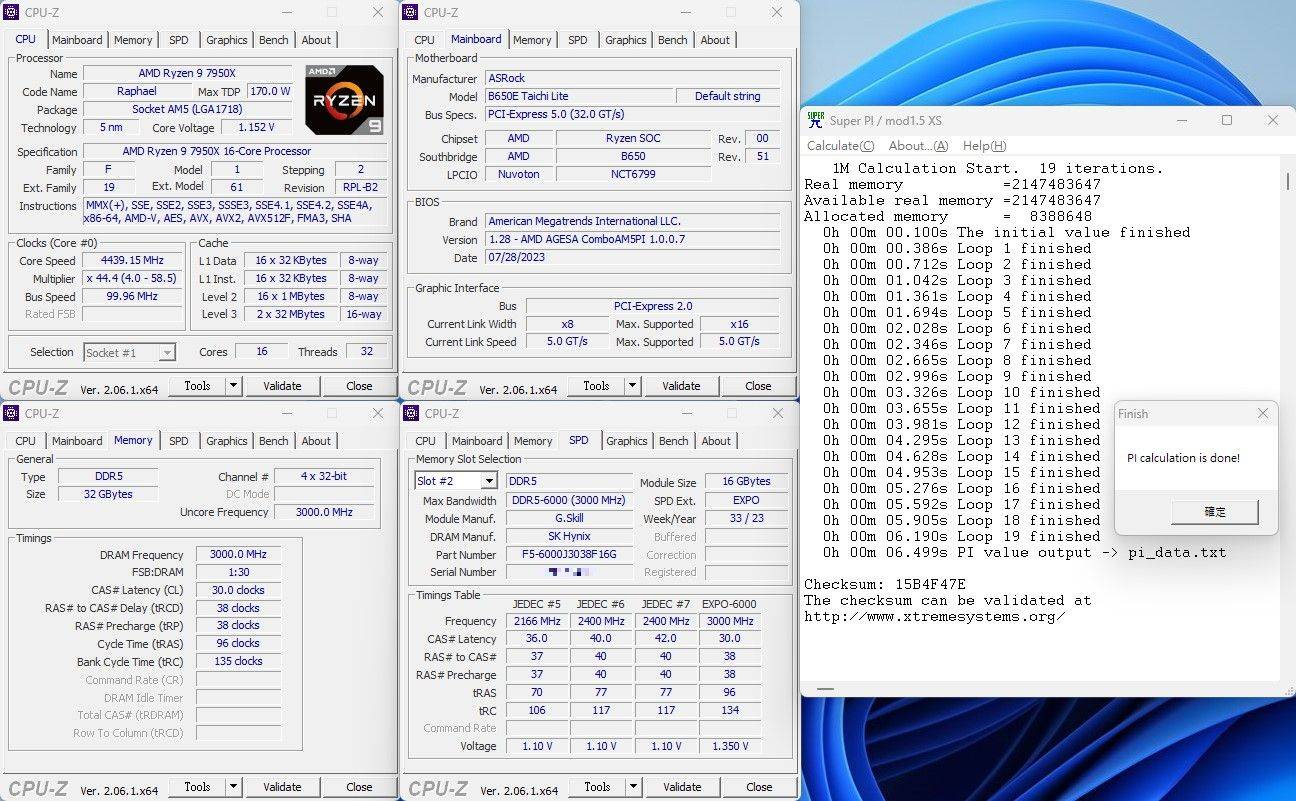Click the AMD Ryzen 9 logo image
Viewport: 1296px width, 801px height.
pyautogui.click(x=344, y=99)
